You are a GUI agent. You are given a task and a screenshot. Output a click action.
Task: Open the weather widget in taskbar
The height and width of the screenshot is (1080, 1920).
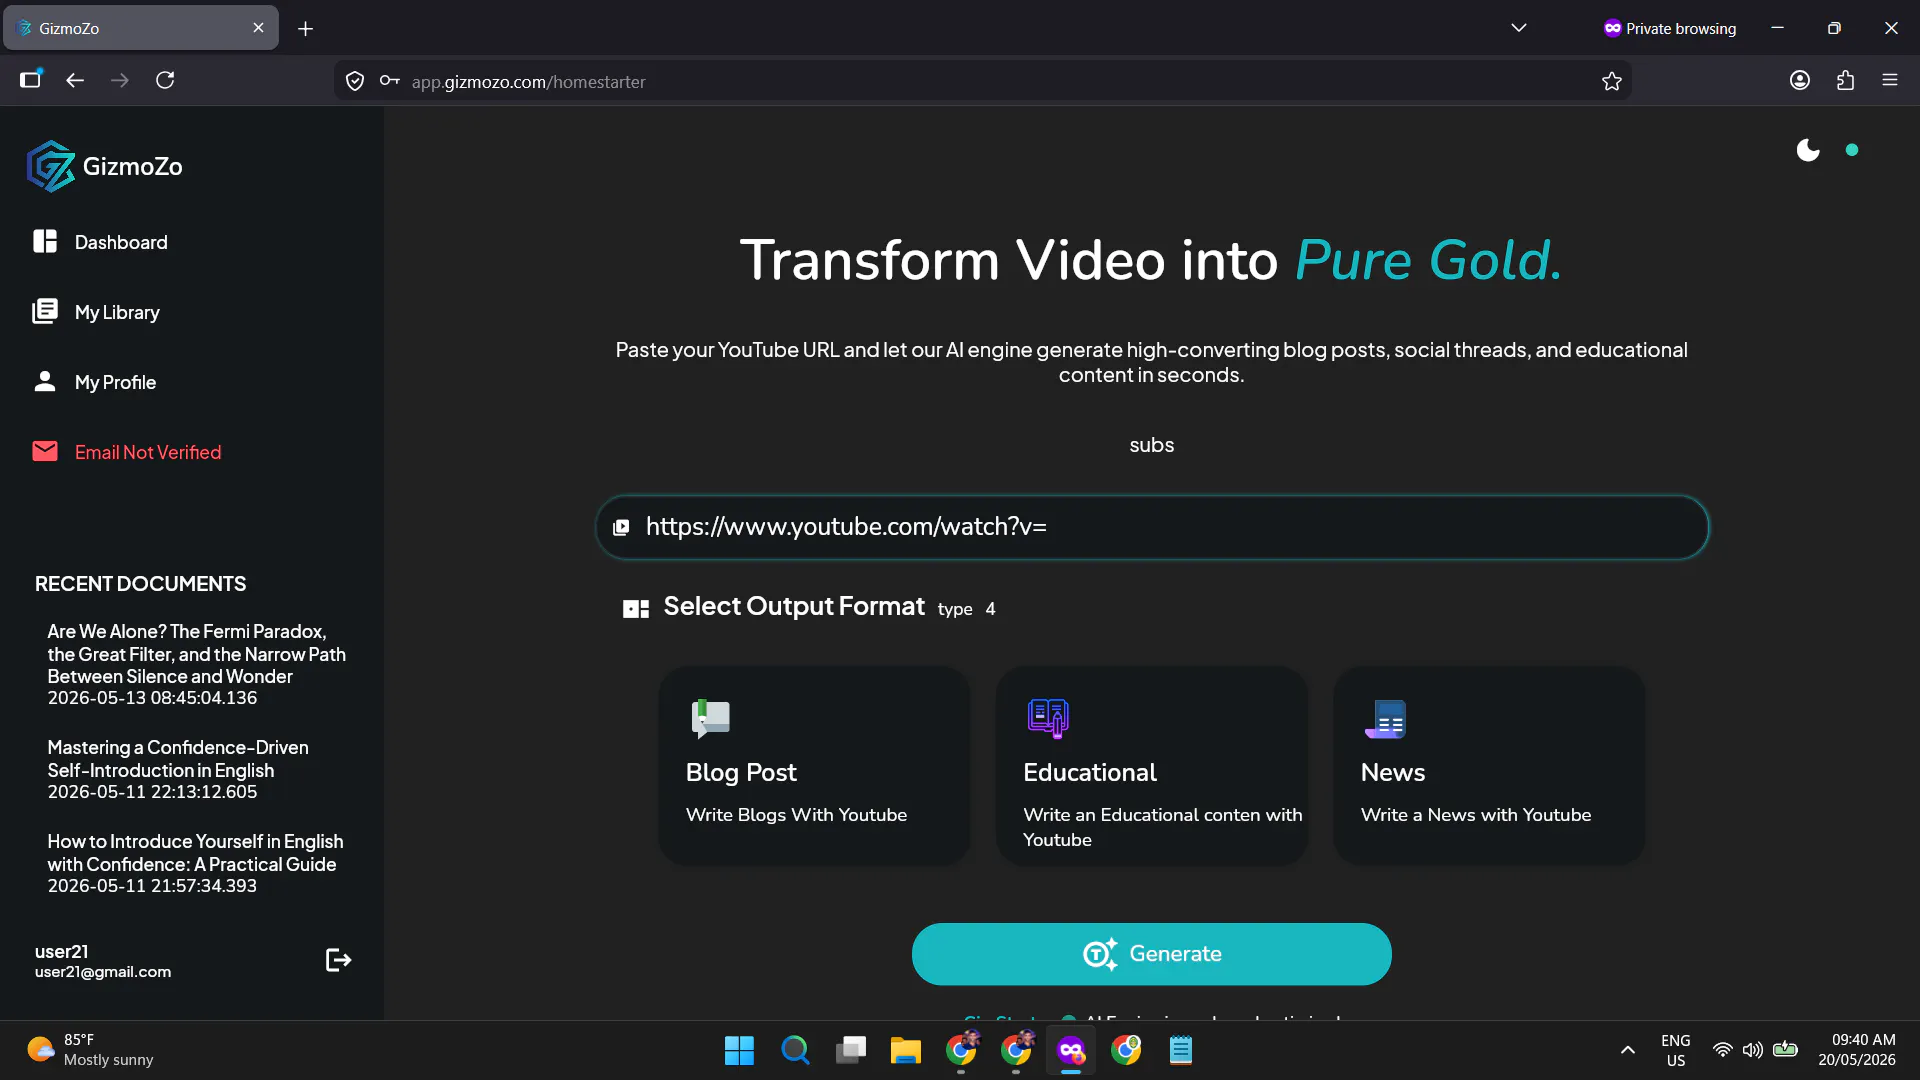[90, 1050]
